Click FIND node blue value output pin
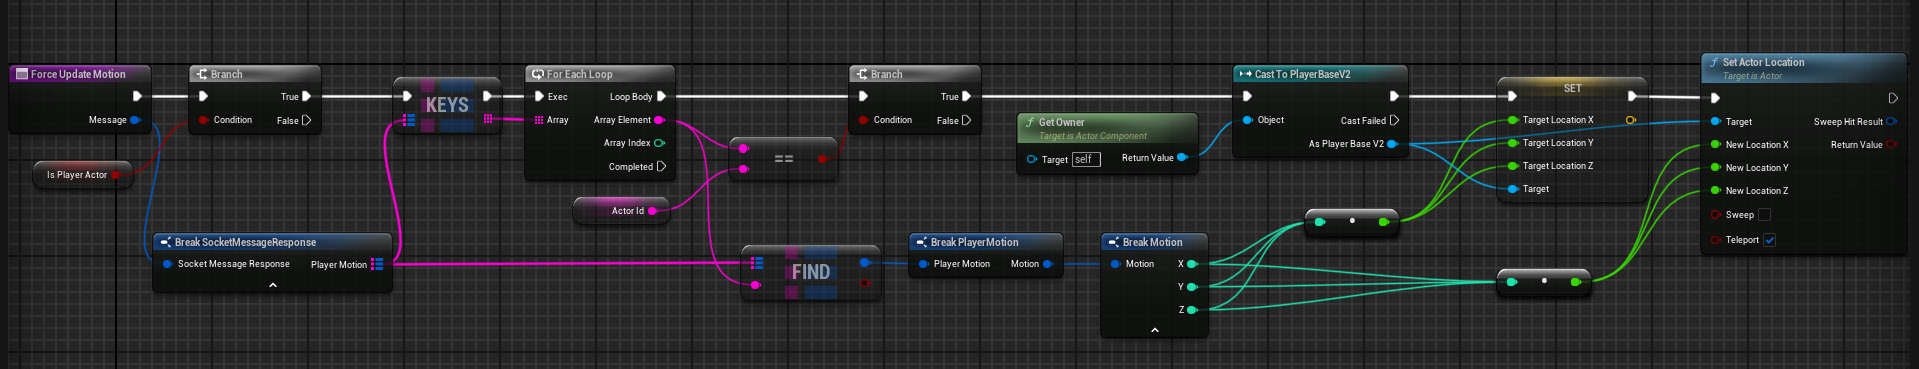Screen dimensions: 1919x369 (864, 263)
